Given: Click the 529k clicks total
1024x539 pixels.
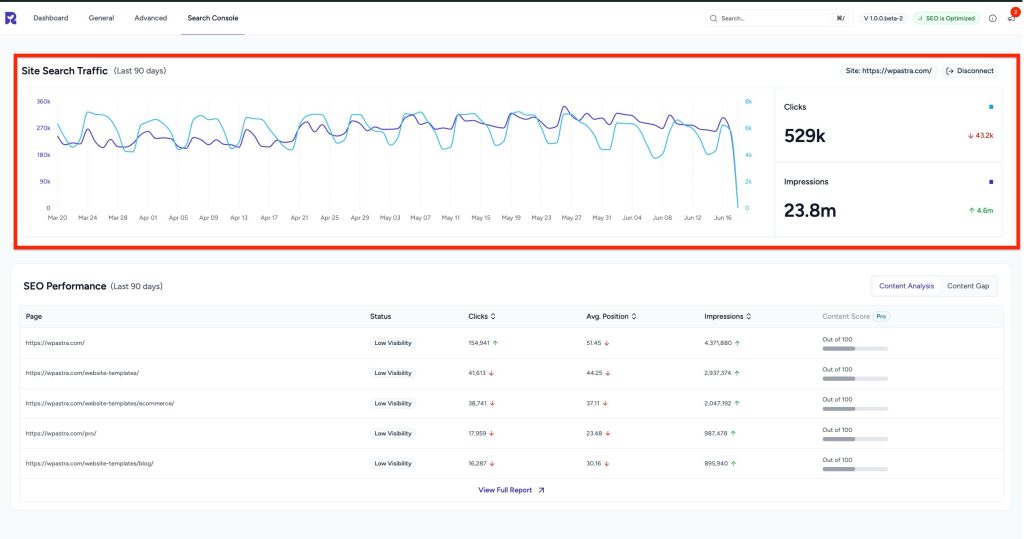Looking at the screenshot, I should [x=805, y=136].
